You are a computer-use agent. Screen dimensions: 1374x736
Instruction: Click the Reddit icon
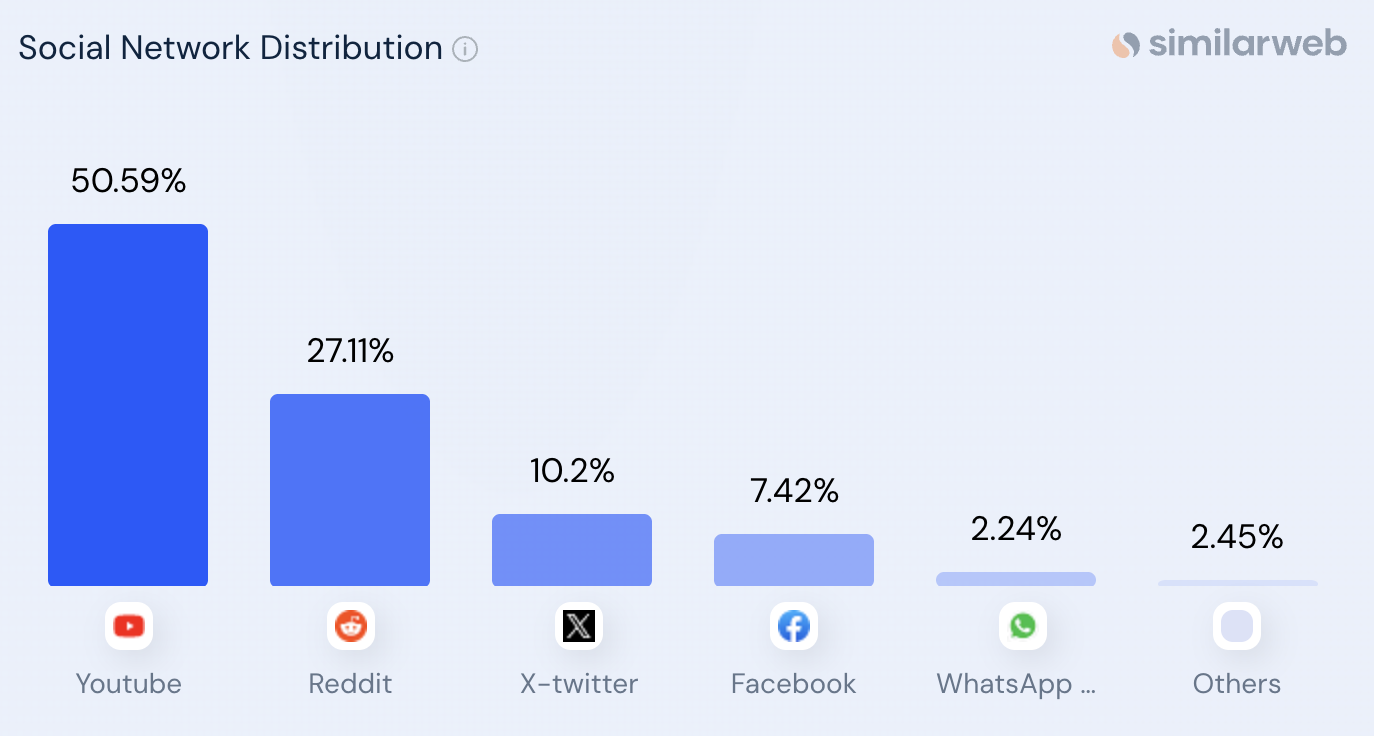(351, 627)
